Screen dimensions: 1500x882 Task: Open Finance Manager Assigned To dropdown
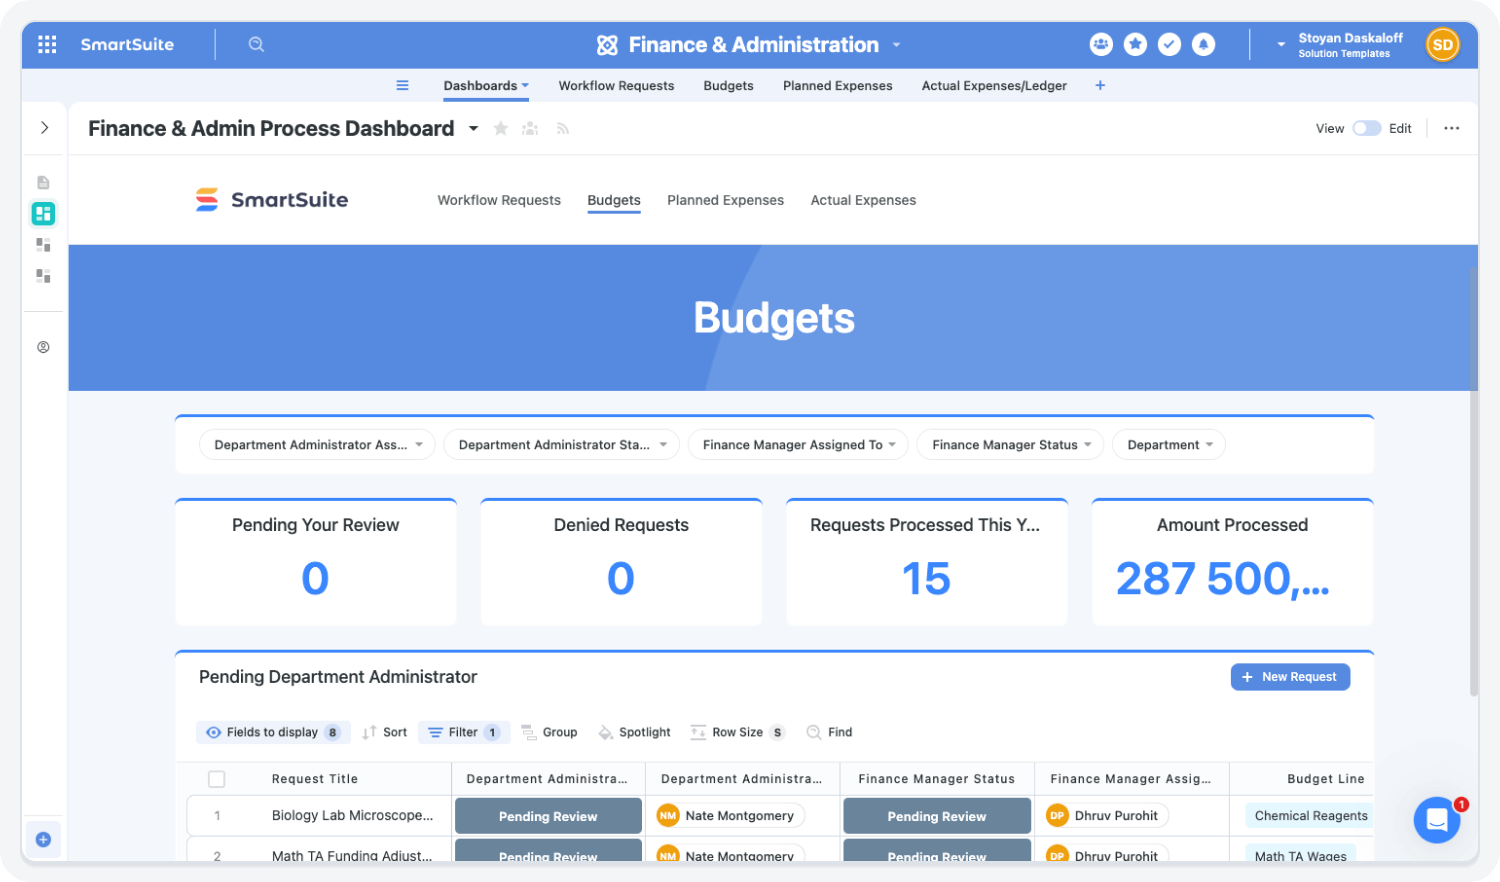(798, 445)
